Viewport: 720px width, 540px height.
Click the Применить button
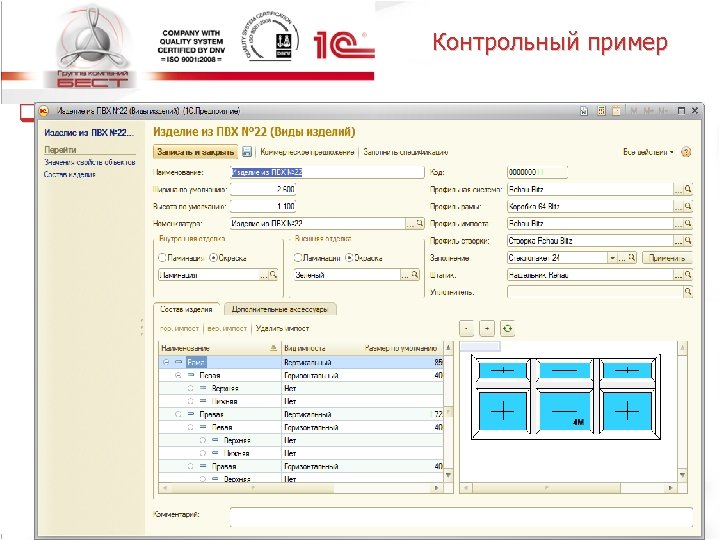666,258
